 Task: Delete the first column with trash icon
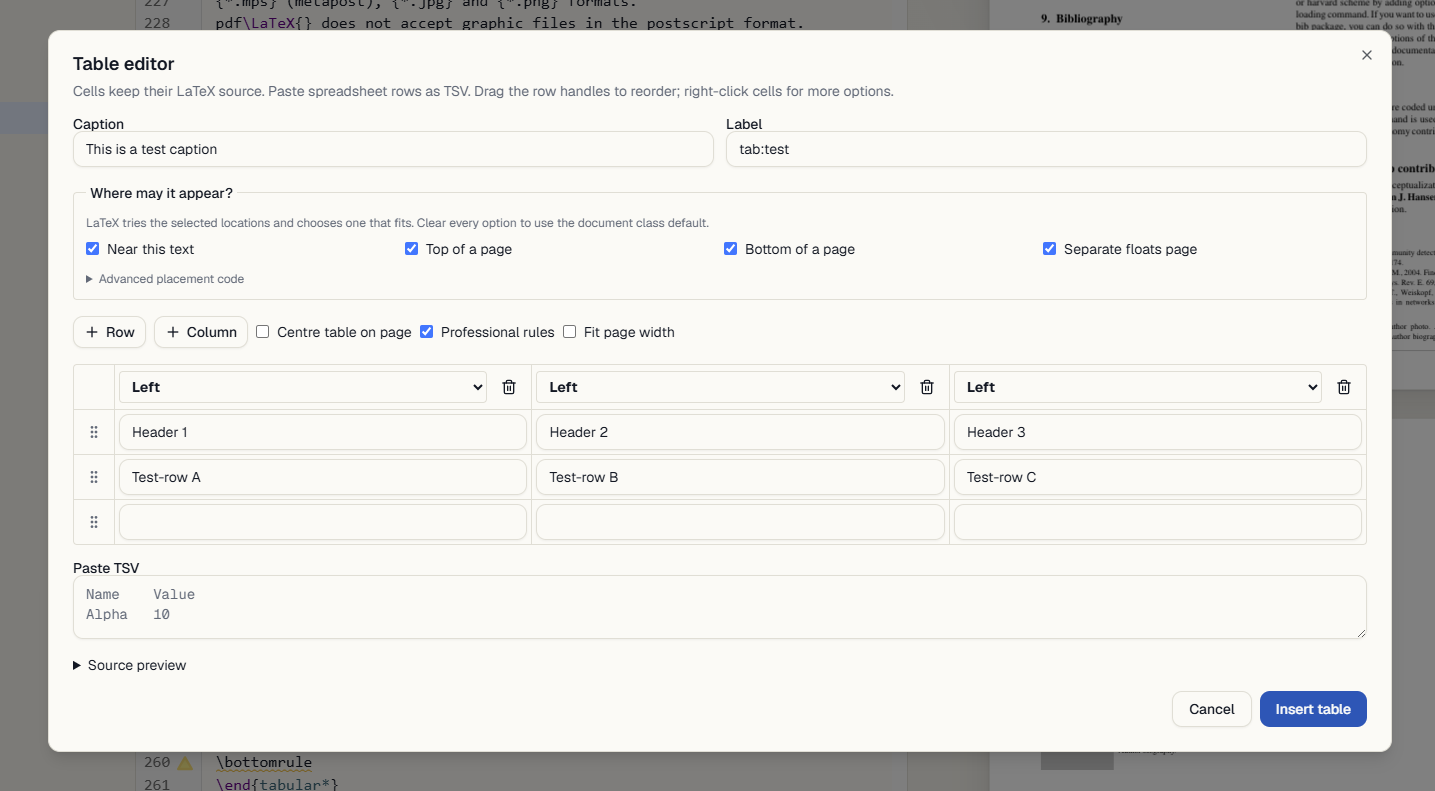tap(509, 387)
